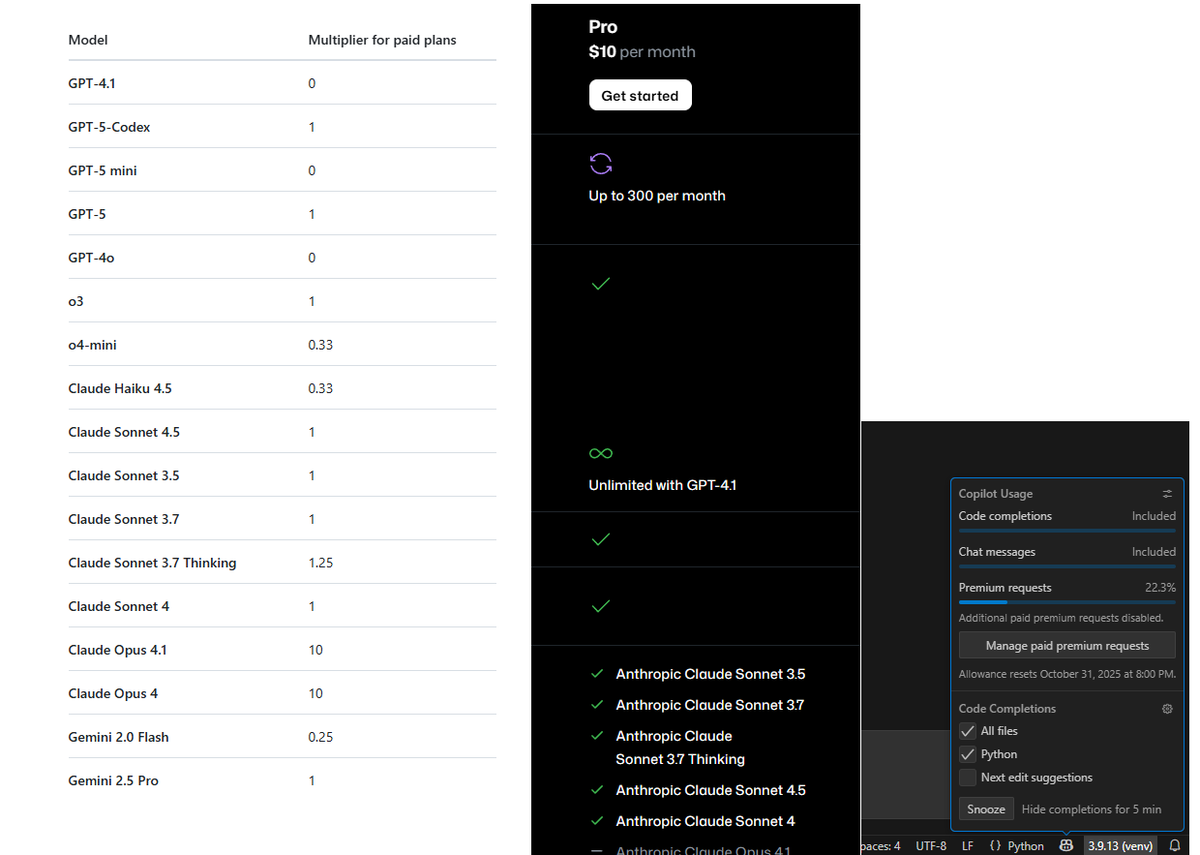Click Claude Opus 4.1 in the table
This screenshot has height=855, width=1200.
click(x=117, y=650)
